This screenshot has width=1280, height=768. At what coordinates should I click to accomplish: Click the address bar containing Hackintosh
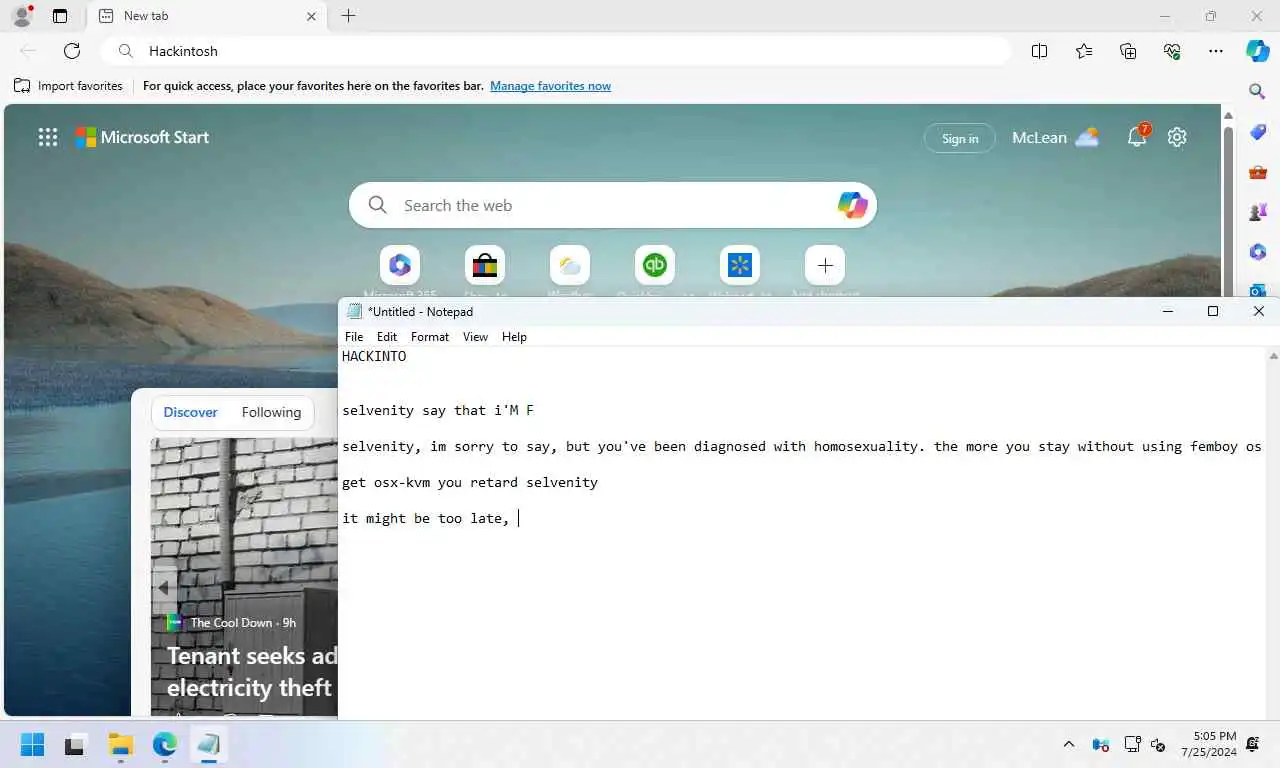click(556, 51)
